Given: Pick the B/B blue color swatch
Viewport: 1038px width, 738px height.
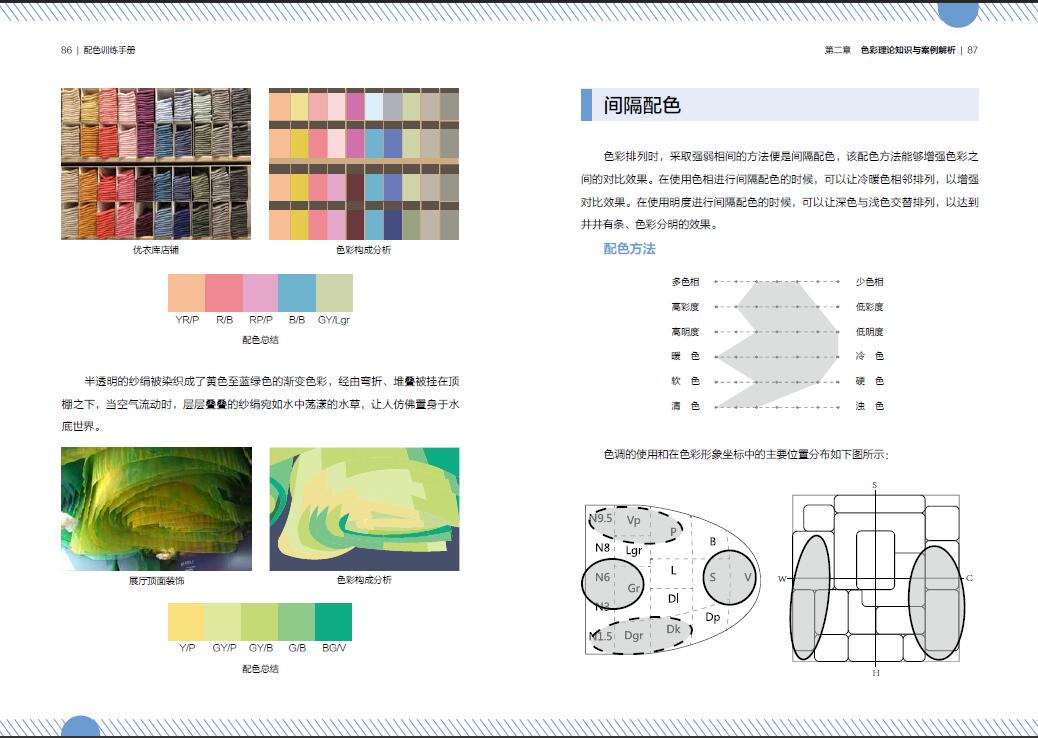Looking at the screenshot, I should pos(297,293).
